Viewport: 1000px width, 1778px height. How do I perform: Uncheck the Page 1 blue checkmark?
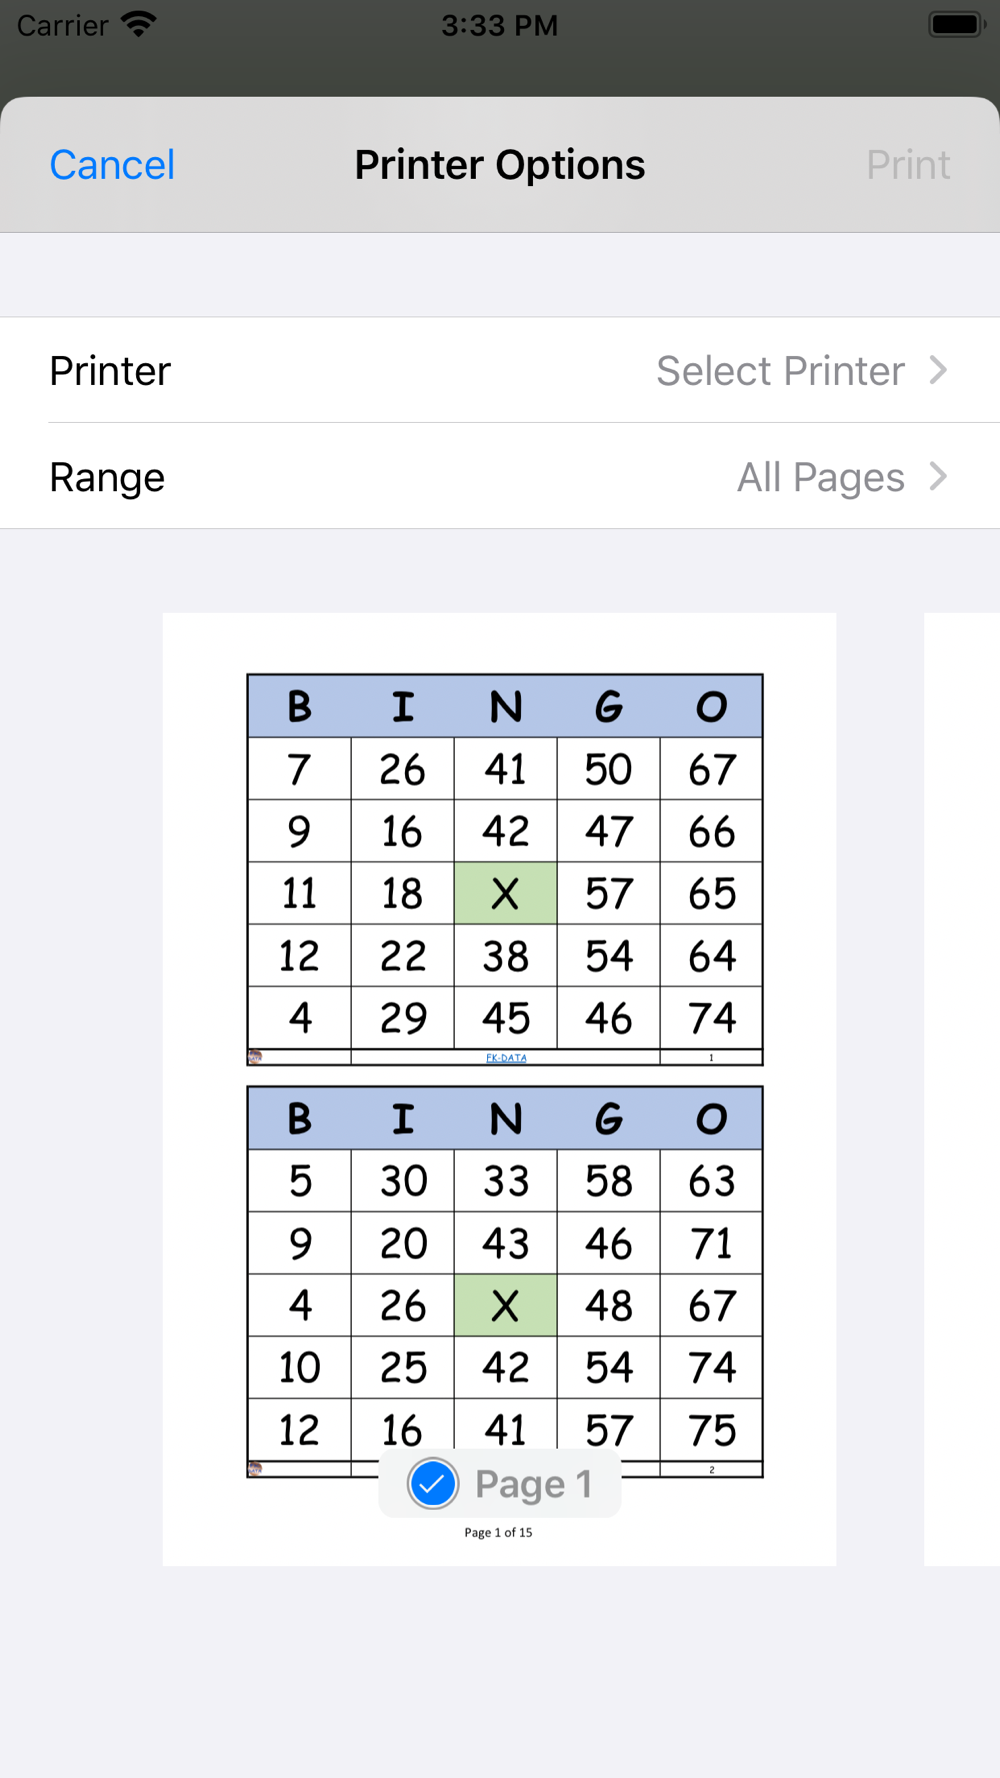tap(433, 1483)
